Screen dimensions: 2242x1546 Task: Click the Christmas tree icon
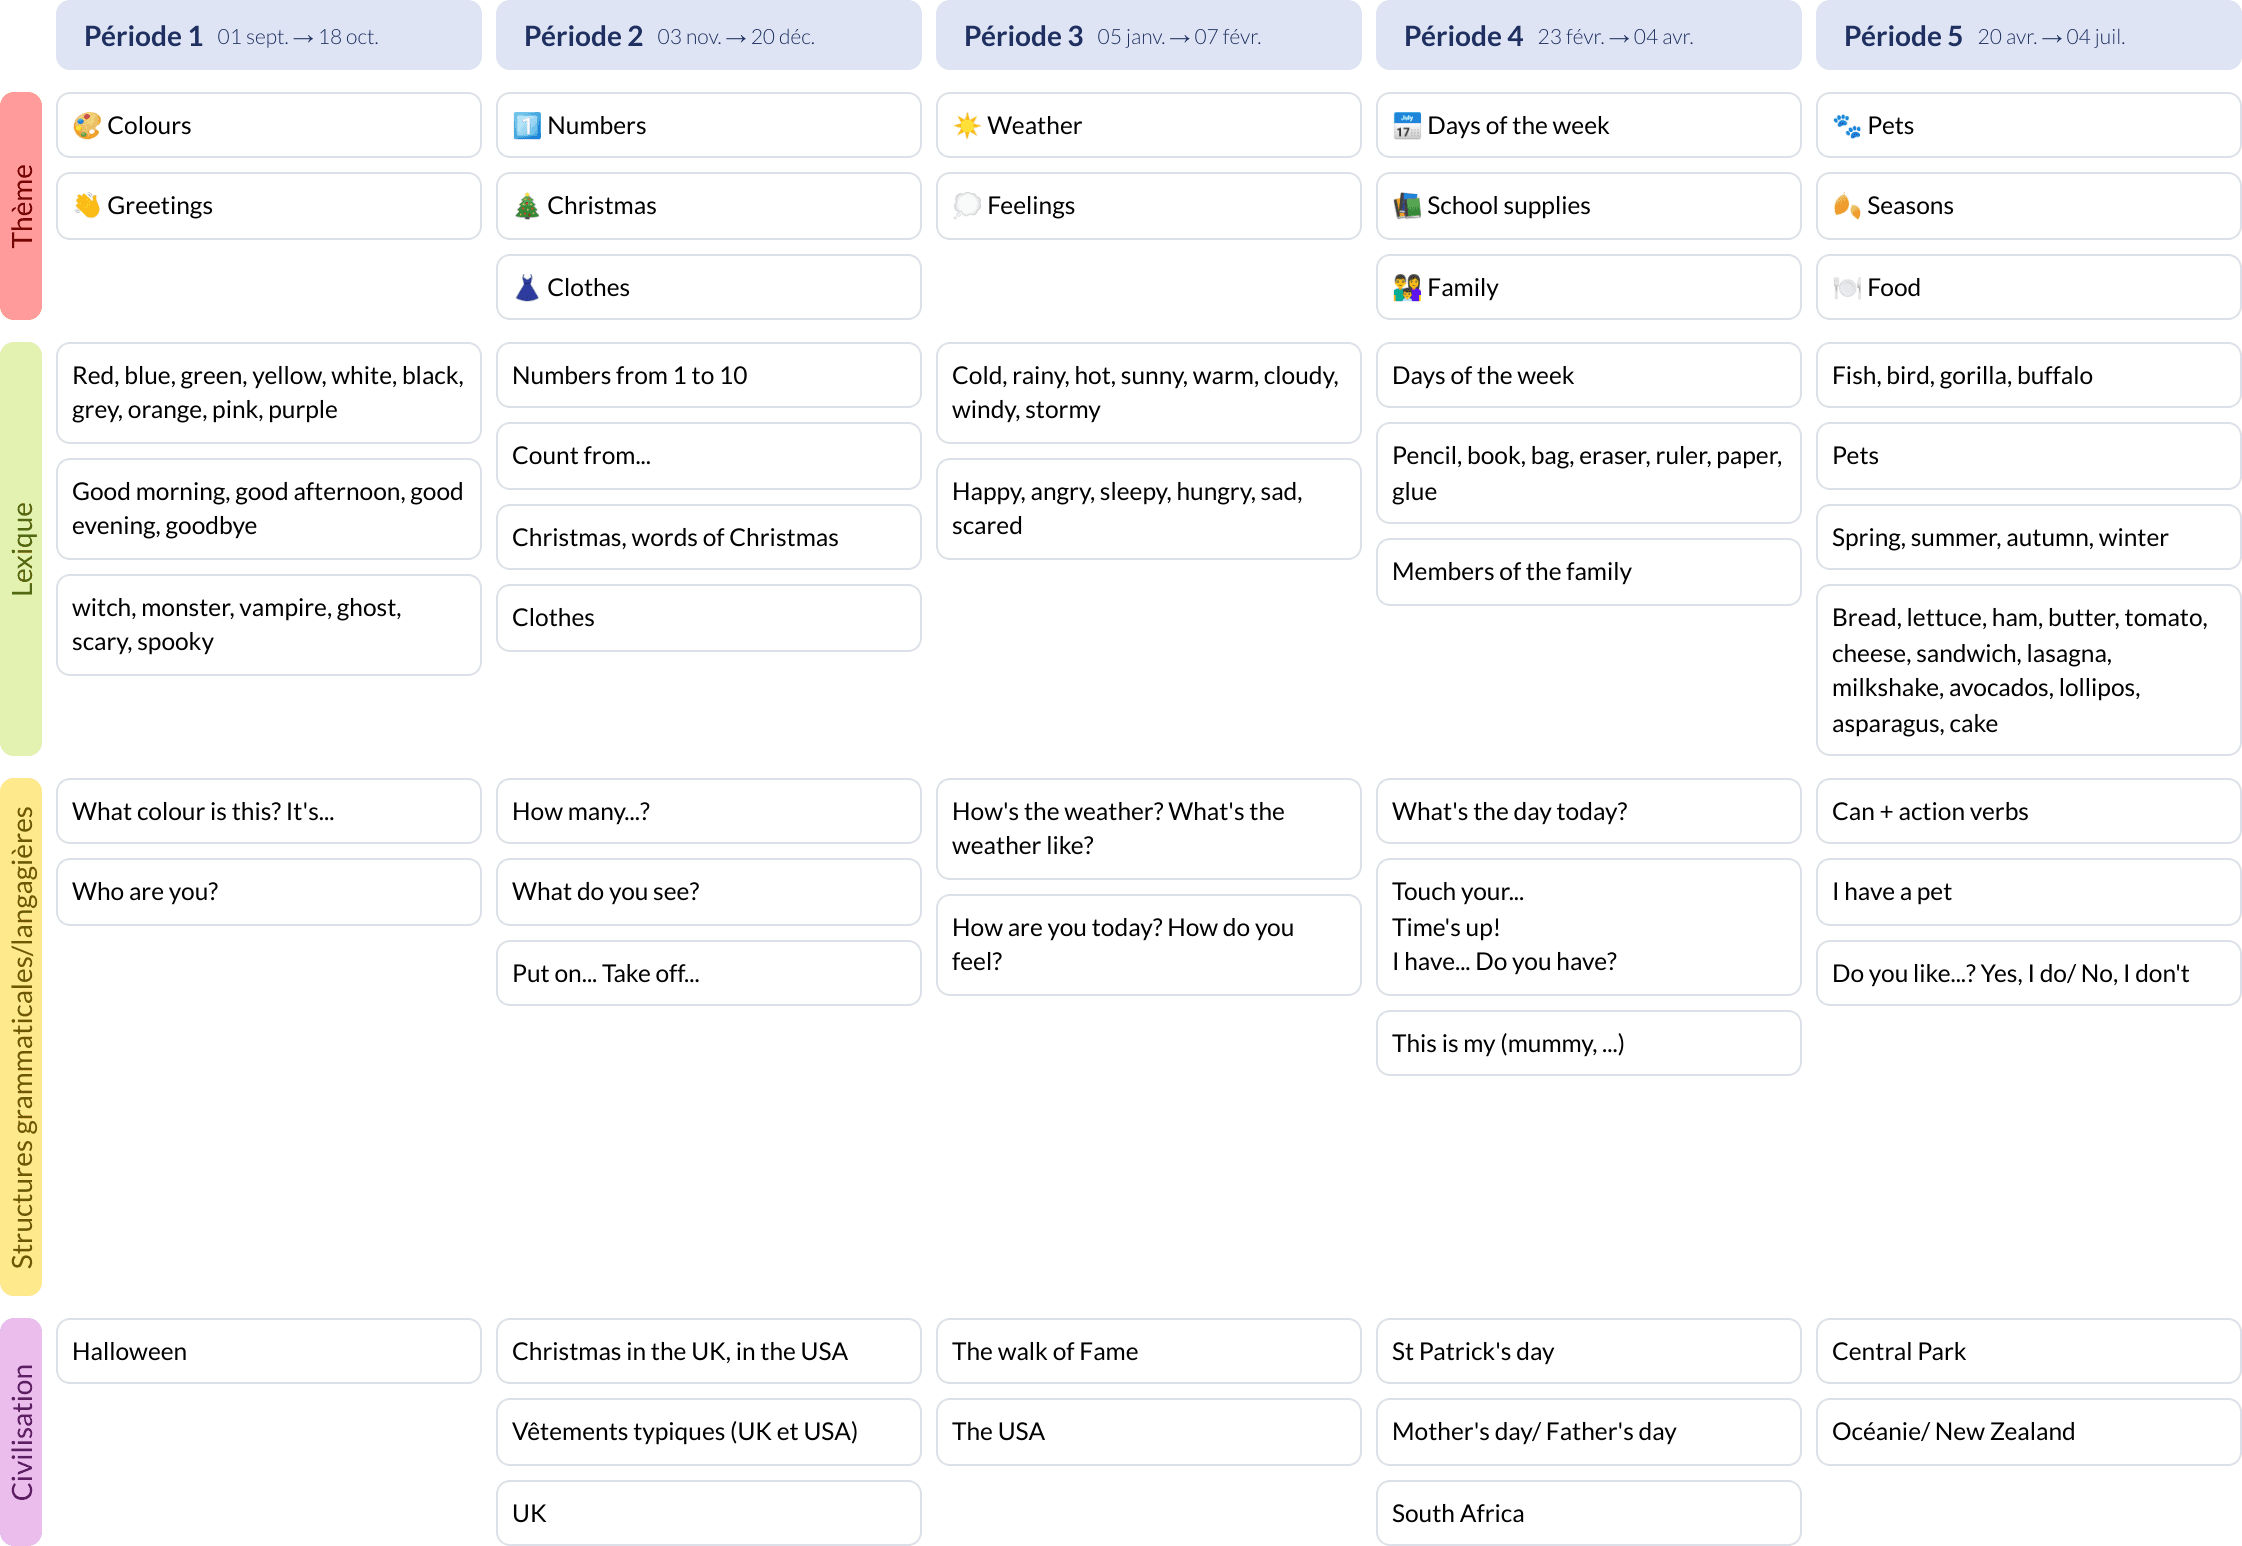527,206
